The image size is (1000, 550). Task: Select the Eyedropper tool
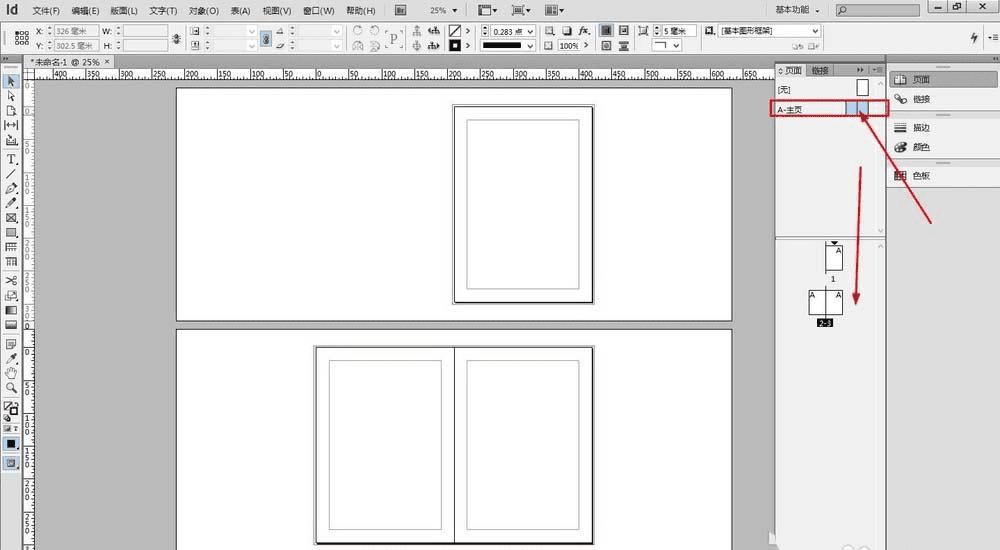pyautogui.click(x=11, y=359)
